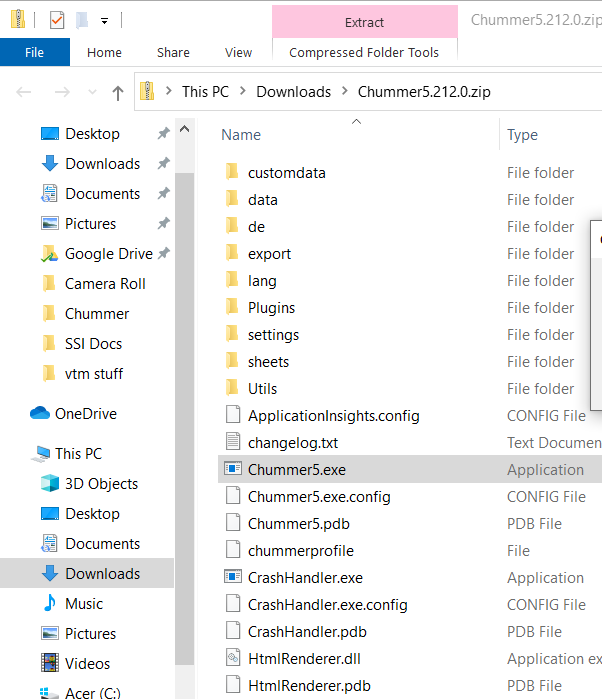Open the recent locations dropdown arrow
The height and width of the screenshot is (699, 602).
pos(92,92)
